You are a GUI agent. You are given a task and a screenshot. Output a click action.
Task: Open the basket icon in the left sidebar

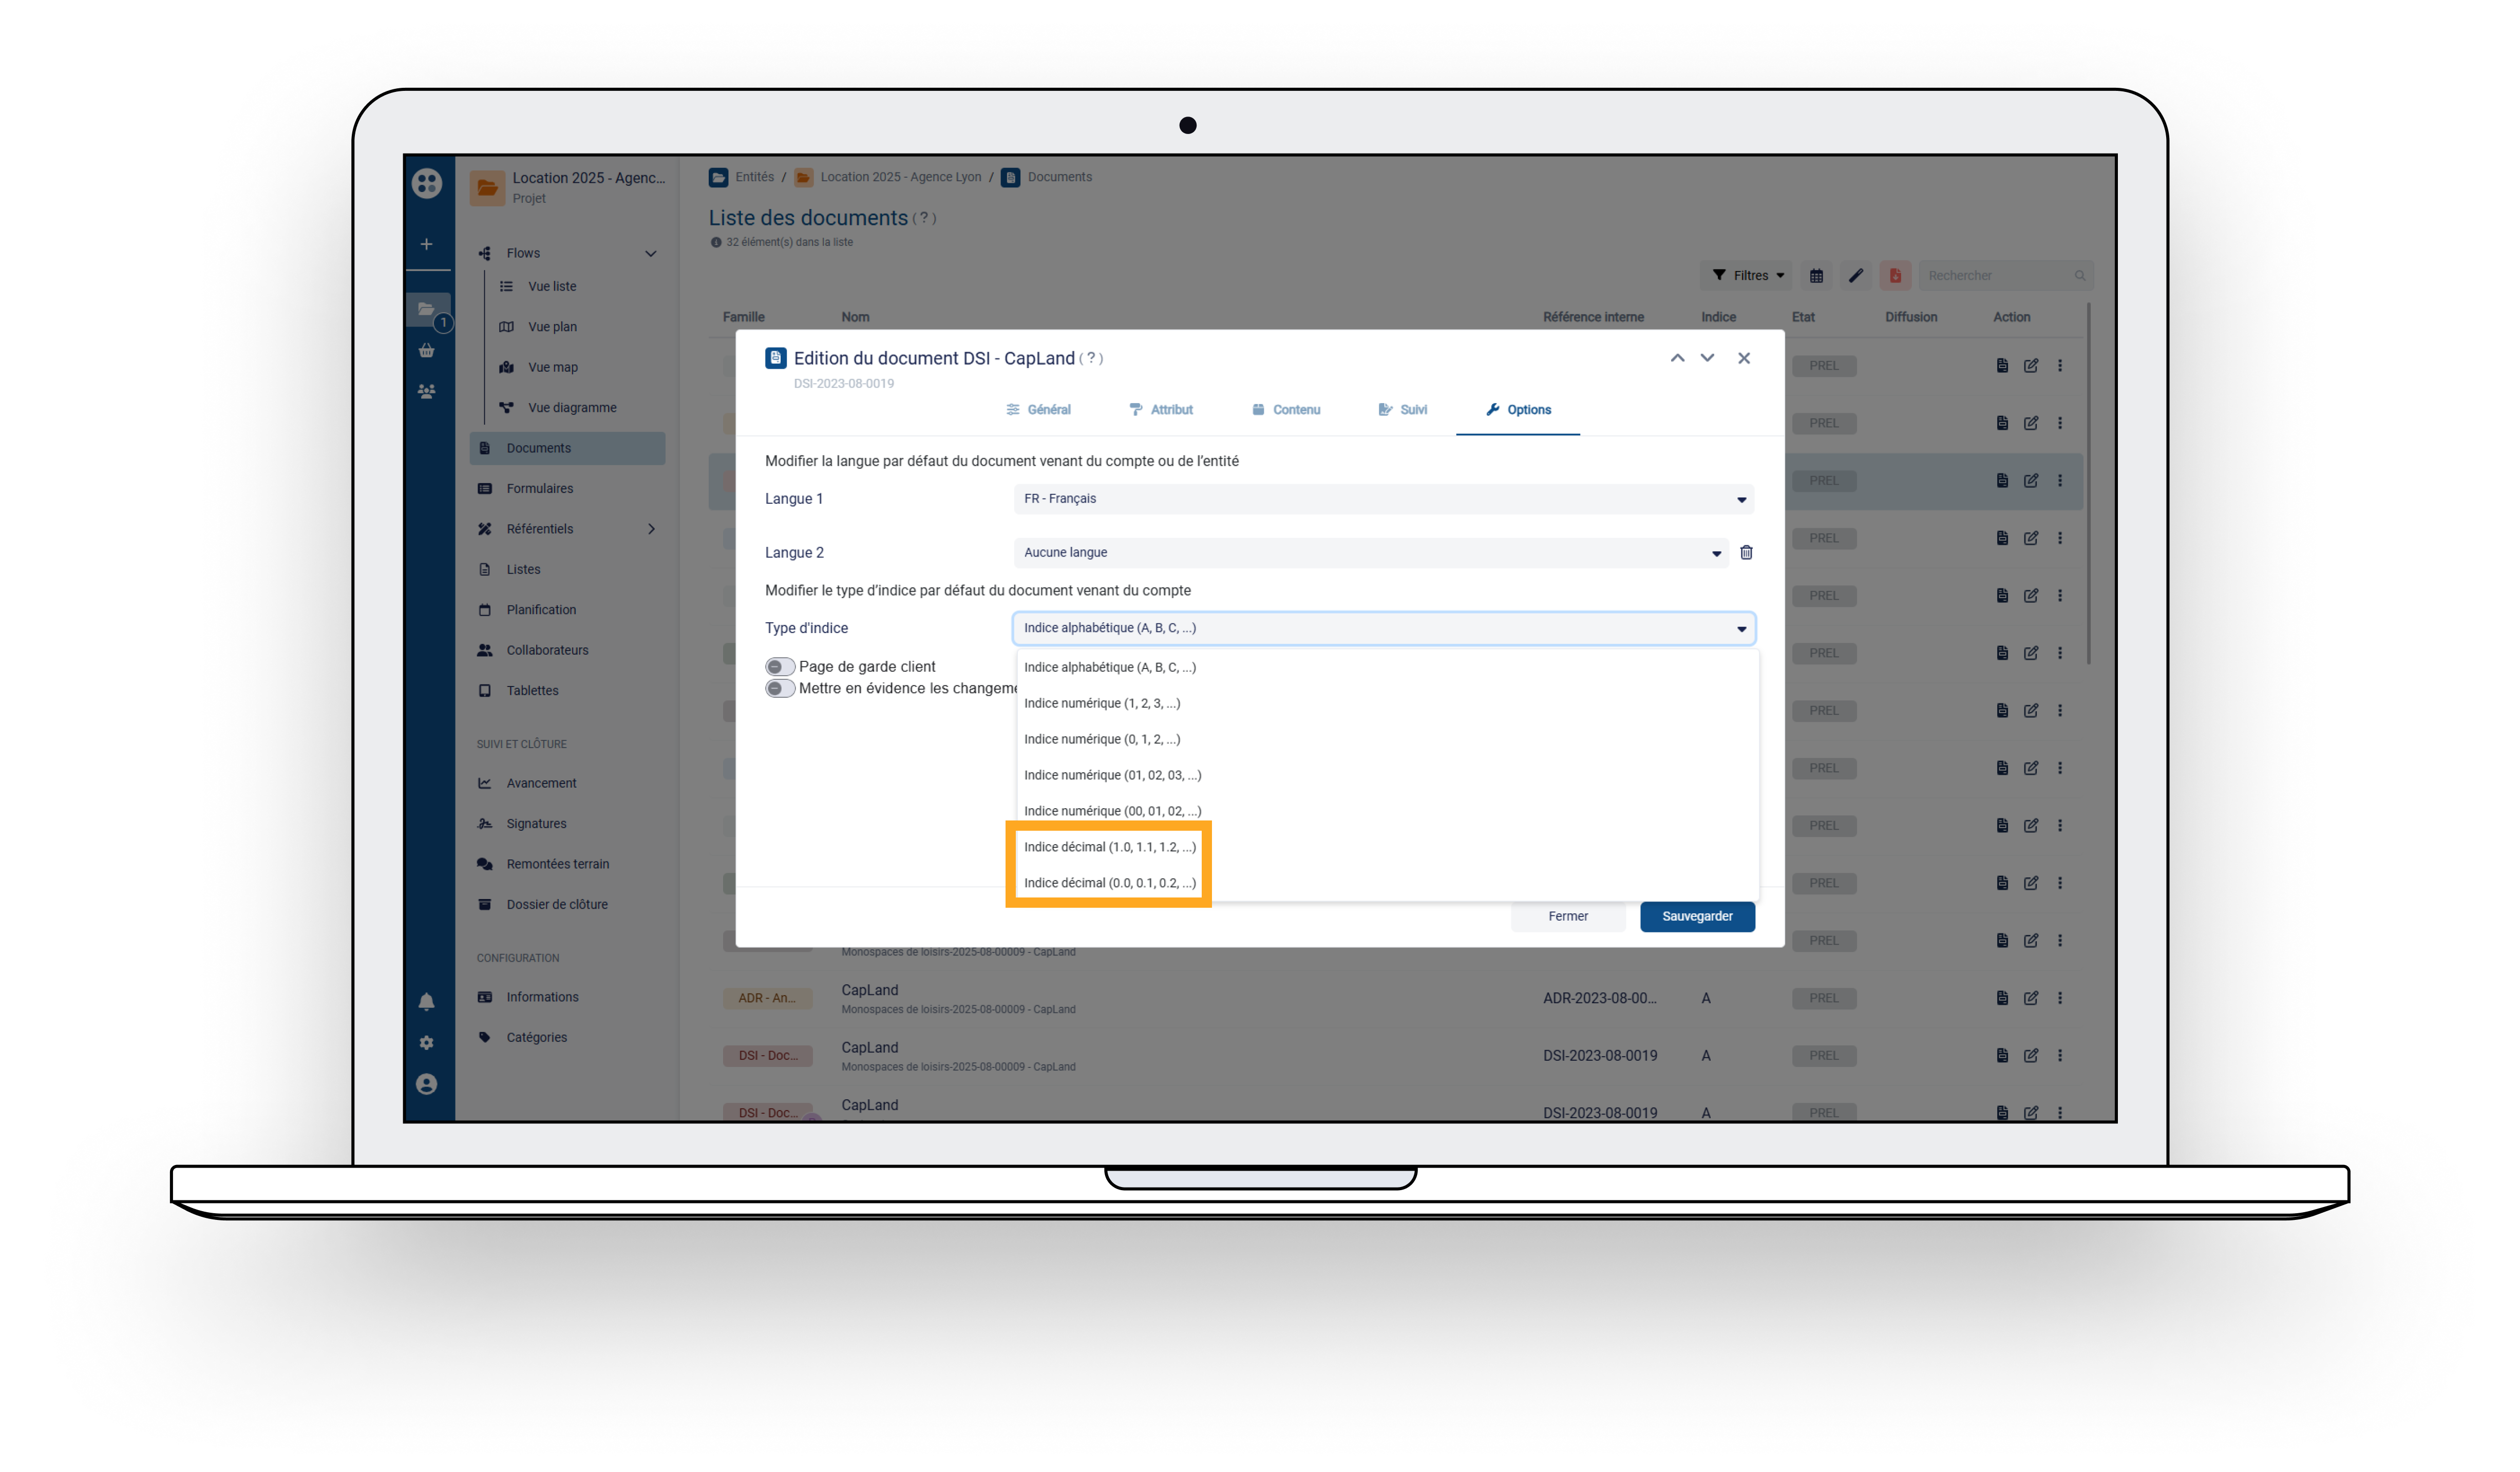(427, 351)
